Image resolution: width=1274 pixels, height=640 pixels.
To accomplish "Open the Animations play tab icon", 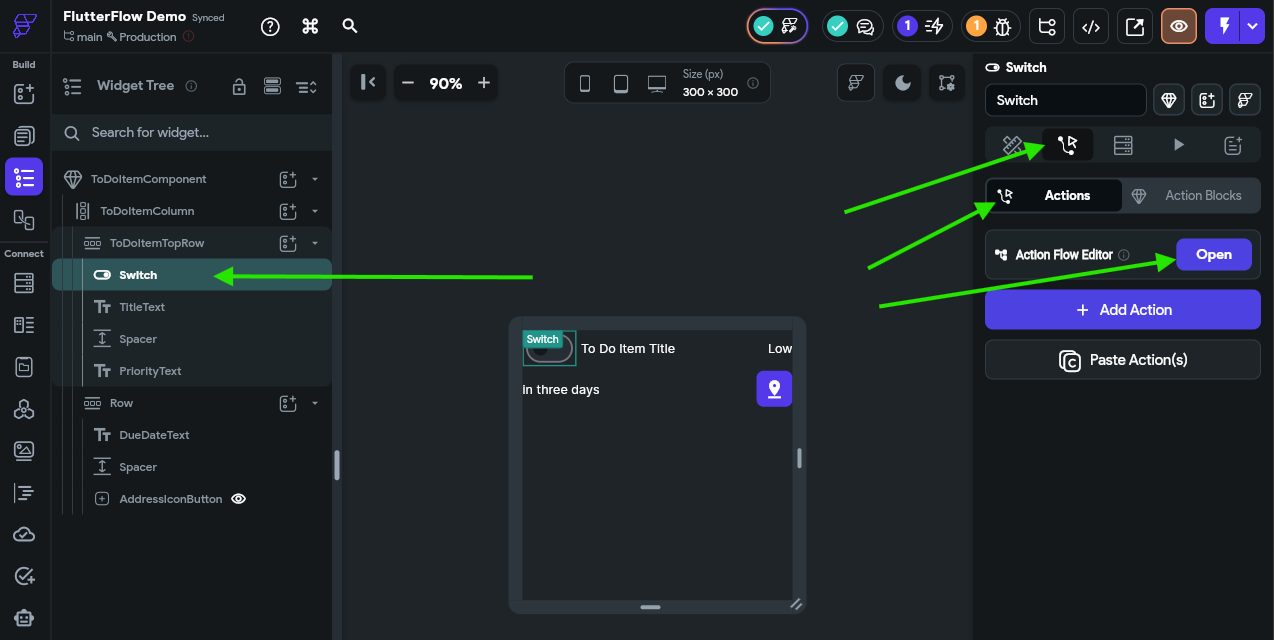I will tap(1179, 145).
